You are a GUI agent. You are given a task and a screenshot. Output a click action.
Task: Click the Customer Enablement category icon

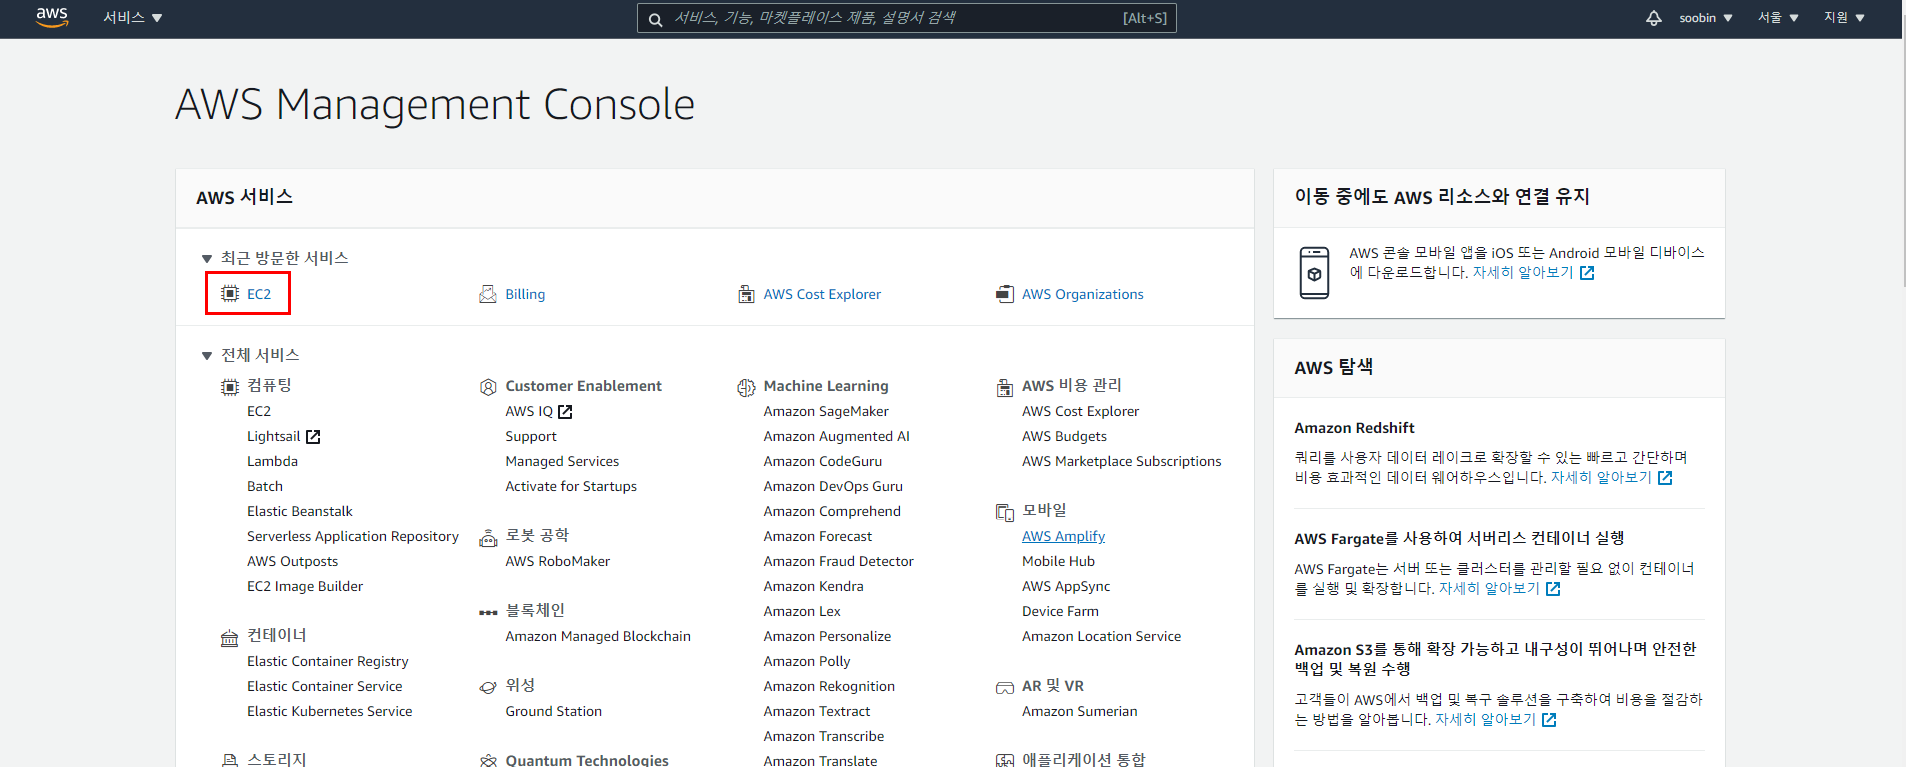tap(488, 387)
